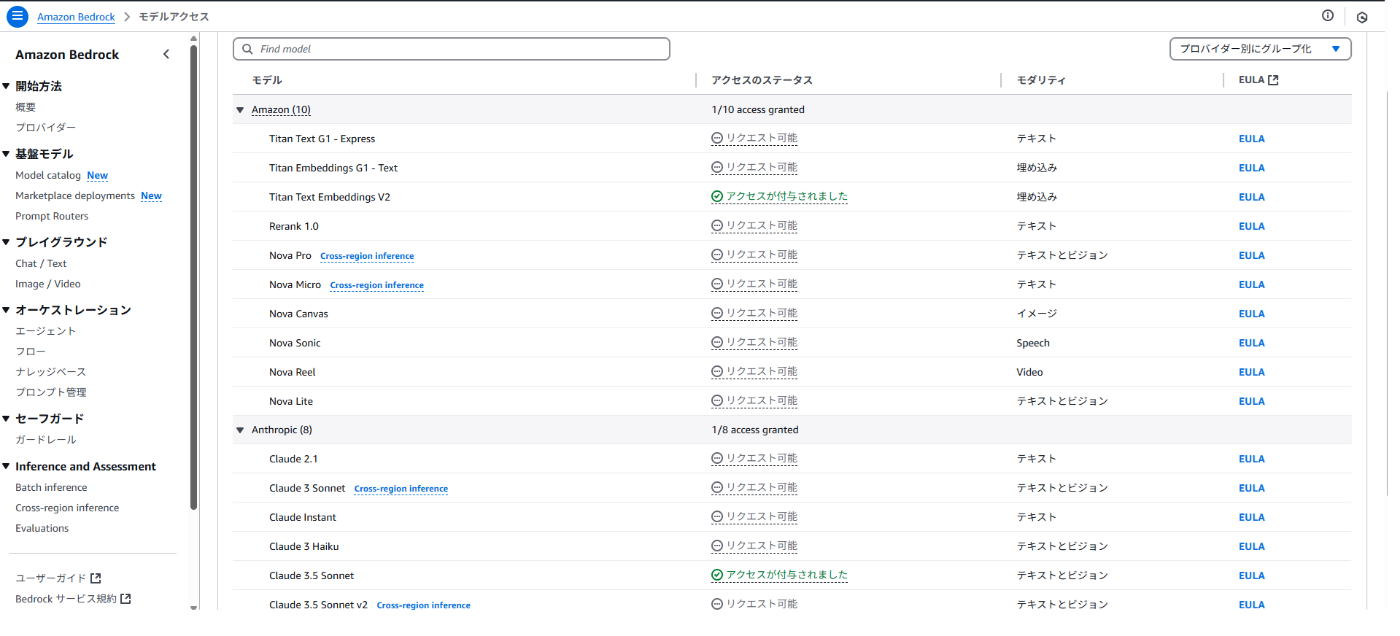
Task: Click green check icon for Titan Text Embeddings V2
Action: coord(717,197)
